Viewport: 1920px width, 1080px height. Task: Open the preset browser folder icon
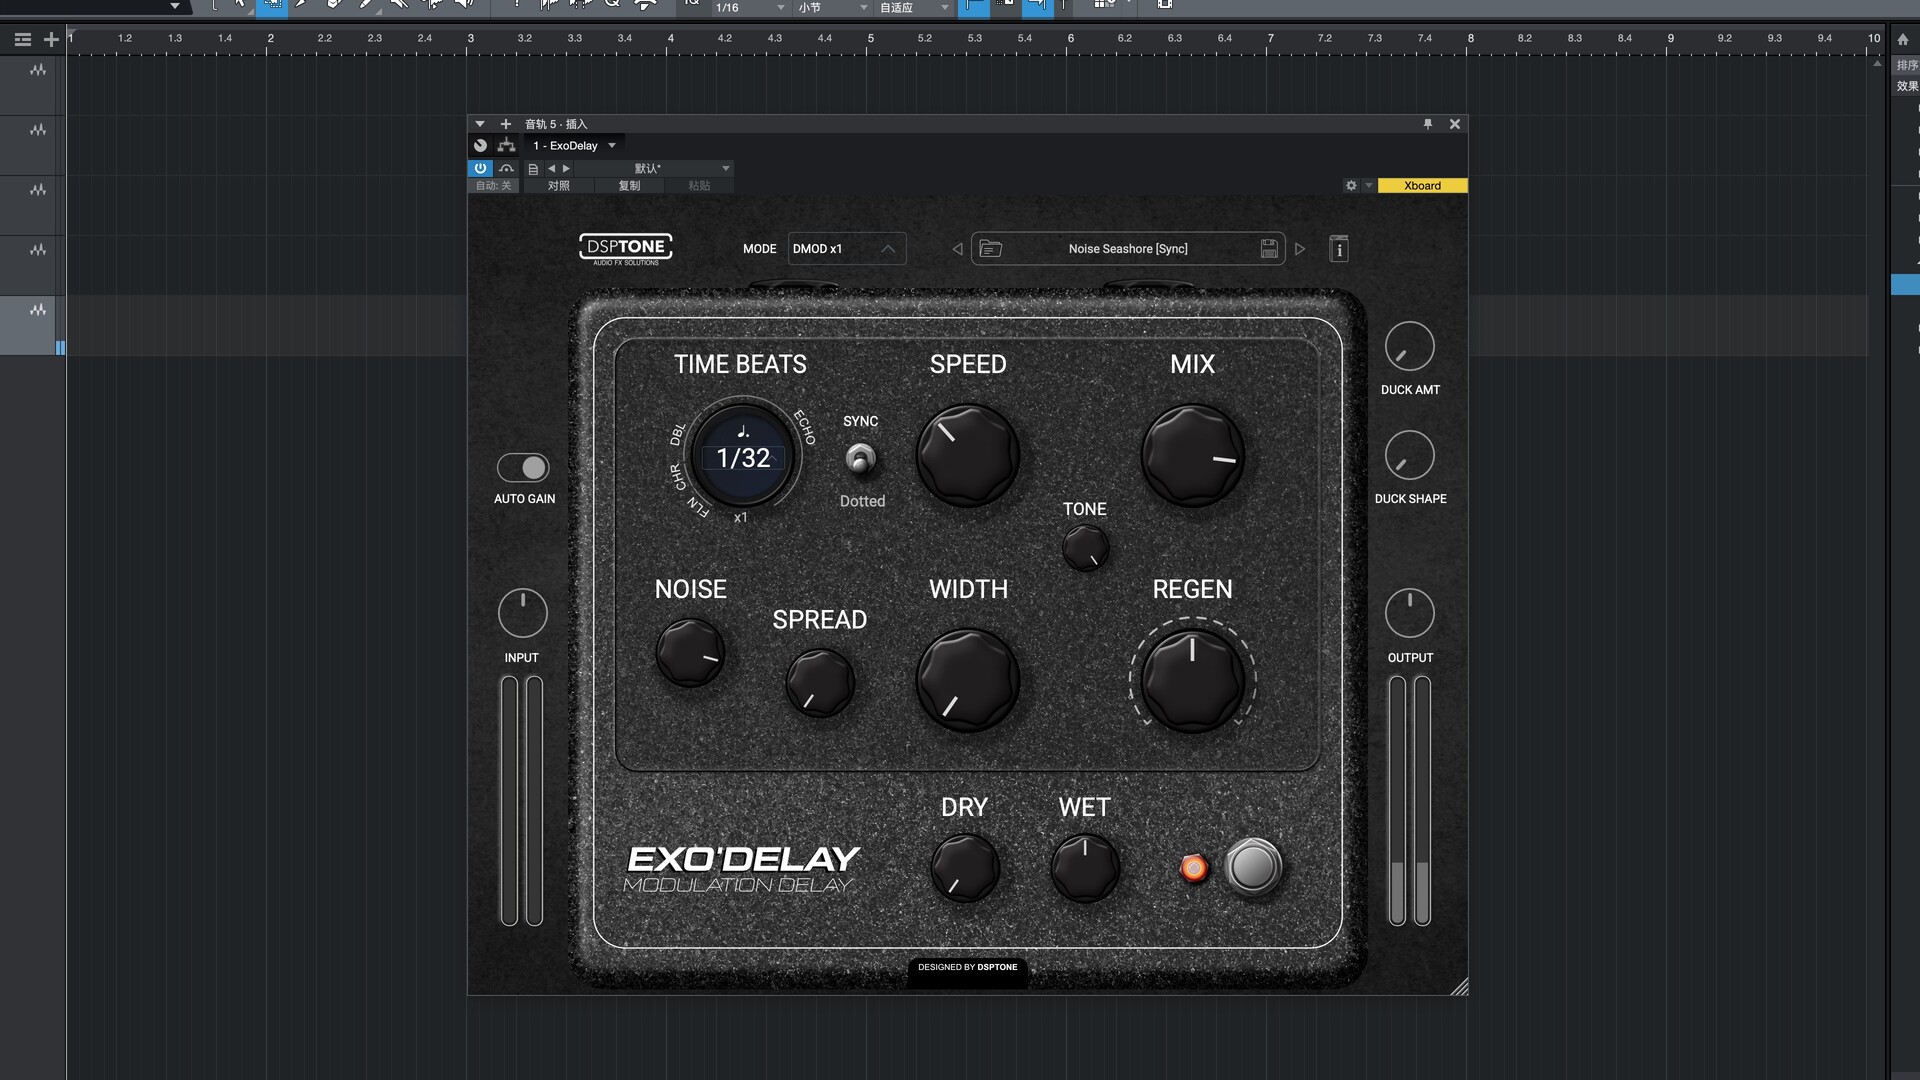[x=990, y=249]
